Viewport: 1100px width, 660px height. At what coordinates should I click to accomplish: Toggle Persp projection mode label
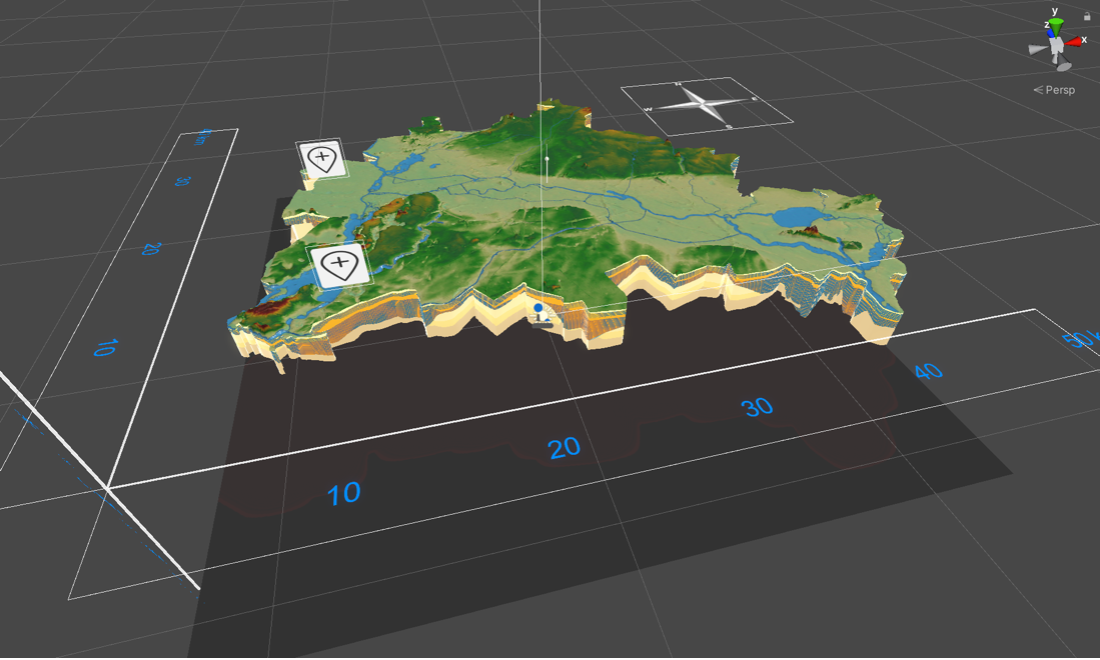pyautogui.click(x=1059, y=90)
